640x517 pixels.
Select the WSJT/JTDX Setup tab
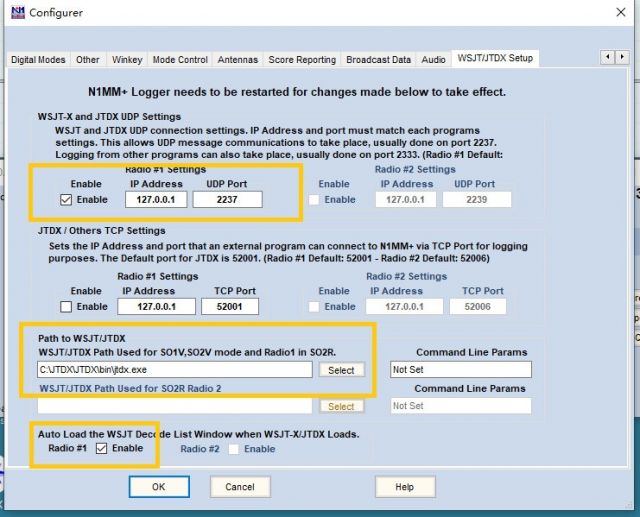pyautogui.click(x=495, y=58)
